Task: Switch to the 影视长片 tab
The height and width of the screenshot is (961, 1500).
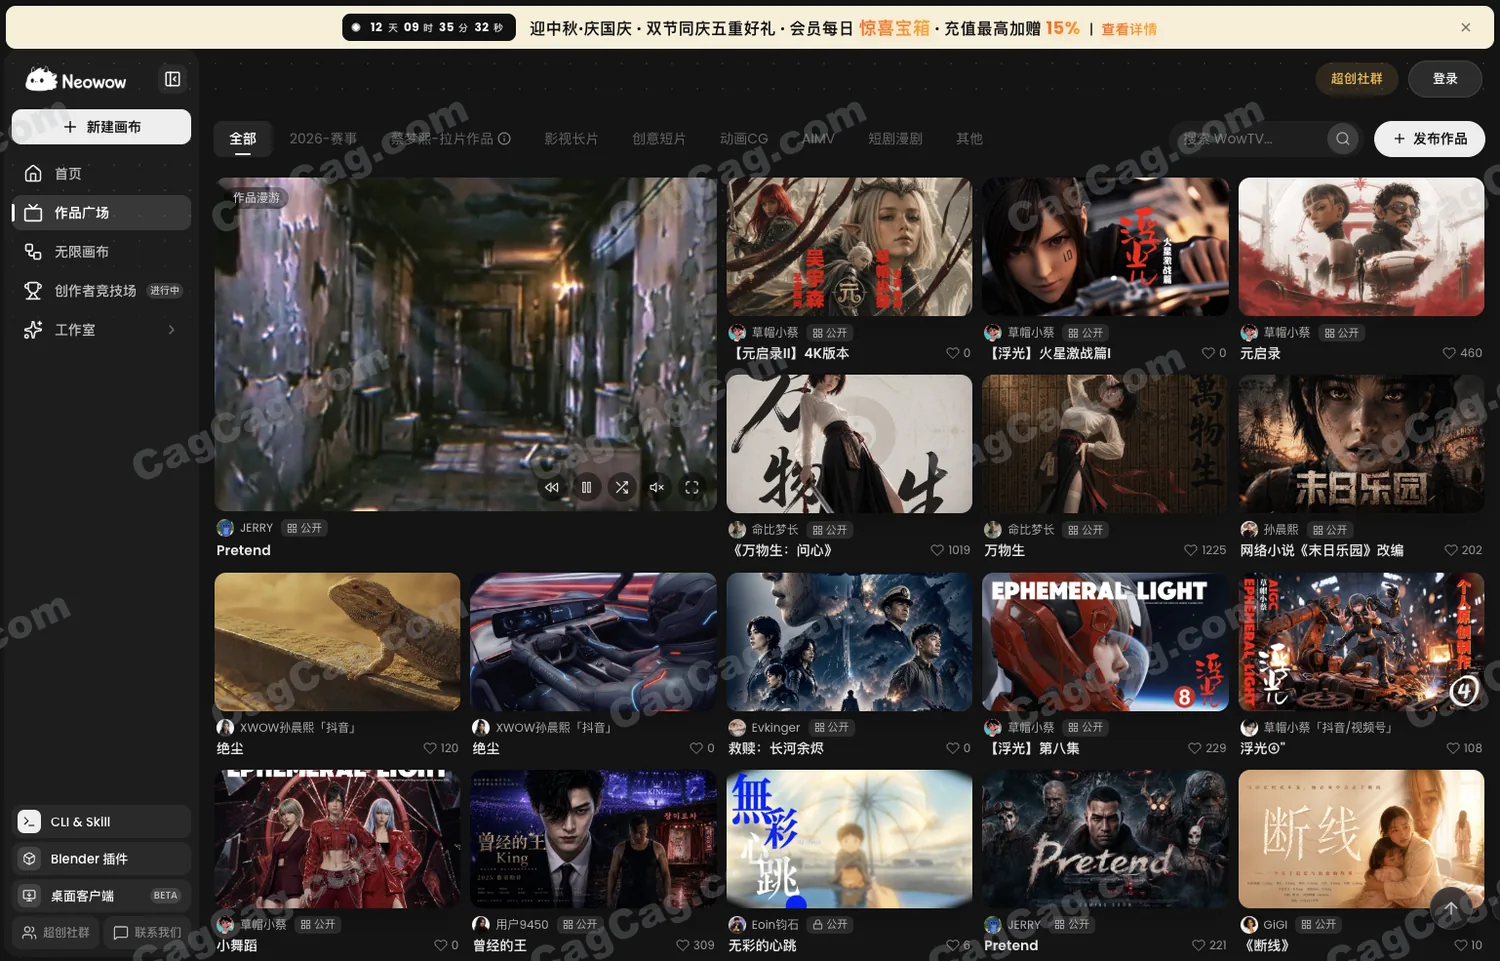Action: [x=571, y=139]
